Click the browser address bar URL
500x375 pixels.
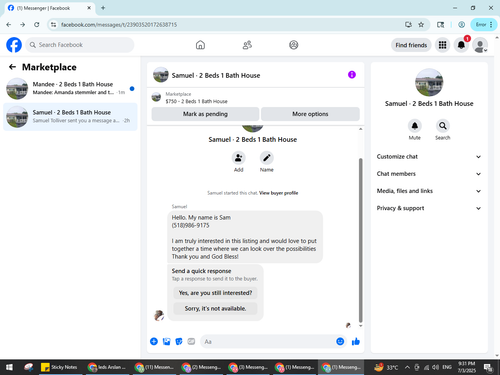coord(119,24)
